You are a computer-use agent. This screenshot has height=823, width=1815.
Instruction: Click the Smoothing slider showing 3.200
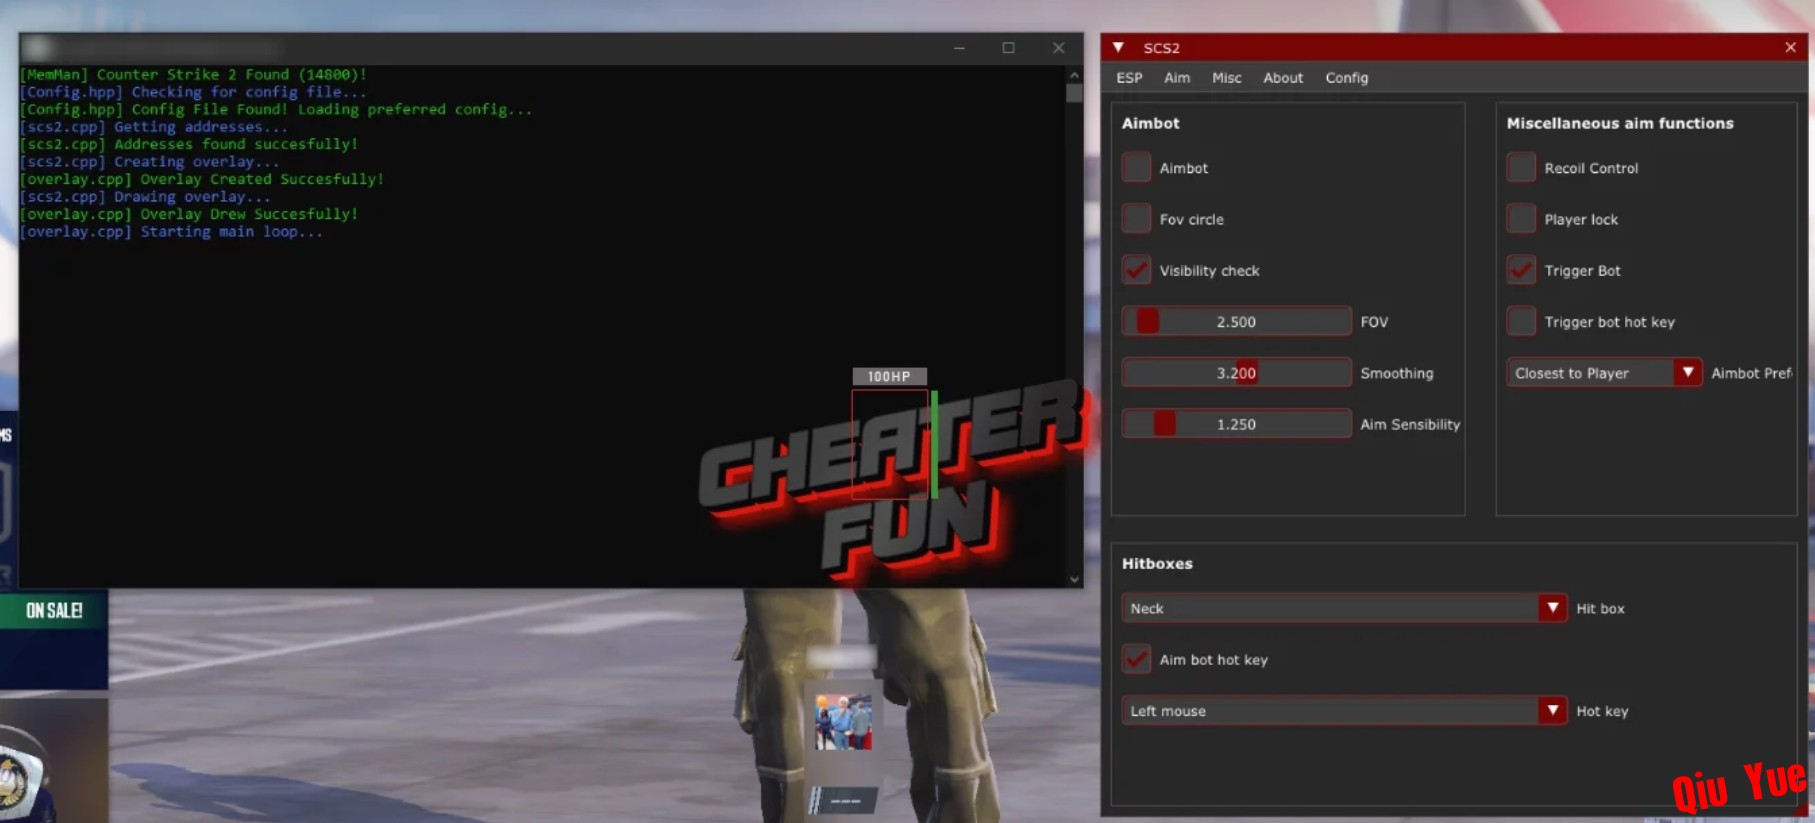(x=1236, y=372)
